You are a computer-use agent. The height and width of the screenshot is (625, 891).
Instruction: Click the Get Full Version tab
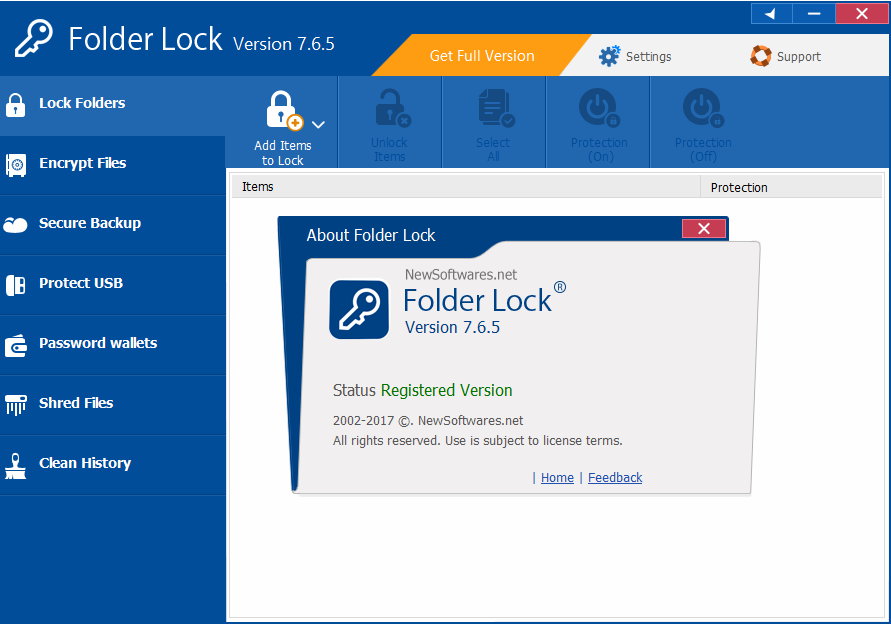[482, 56]
